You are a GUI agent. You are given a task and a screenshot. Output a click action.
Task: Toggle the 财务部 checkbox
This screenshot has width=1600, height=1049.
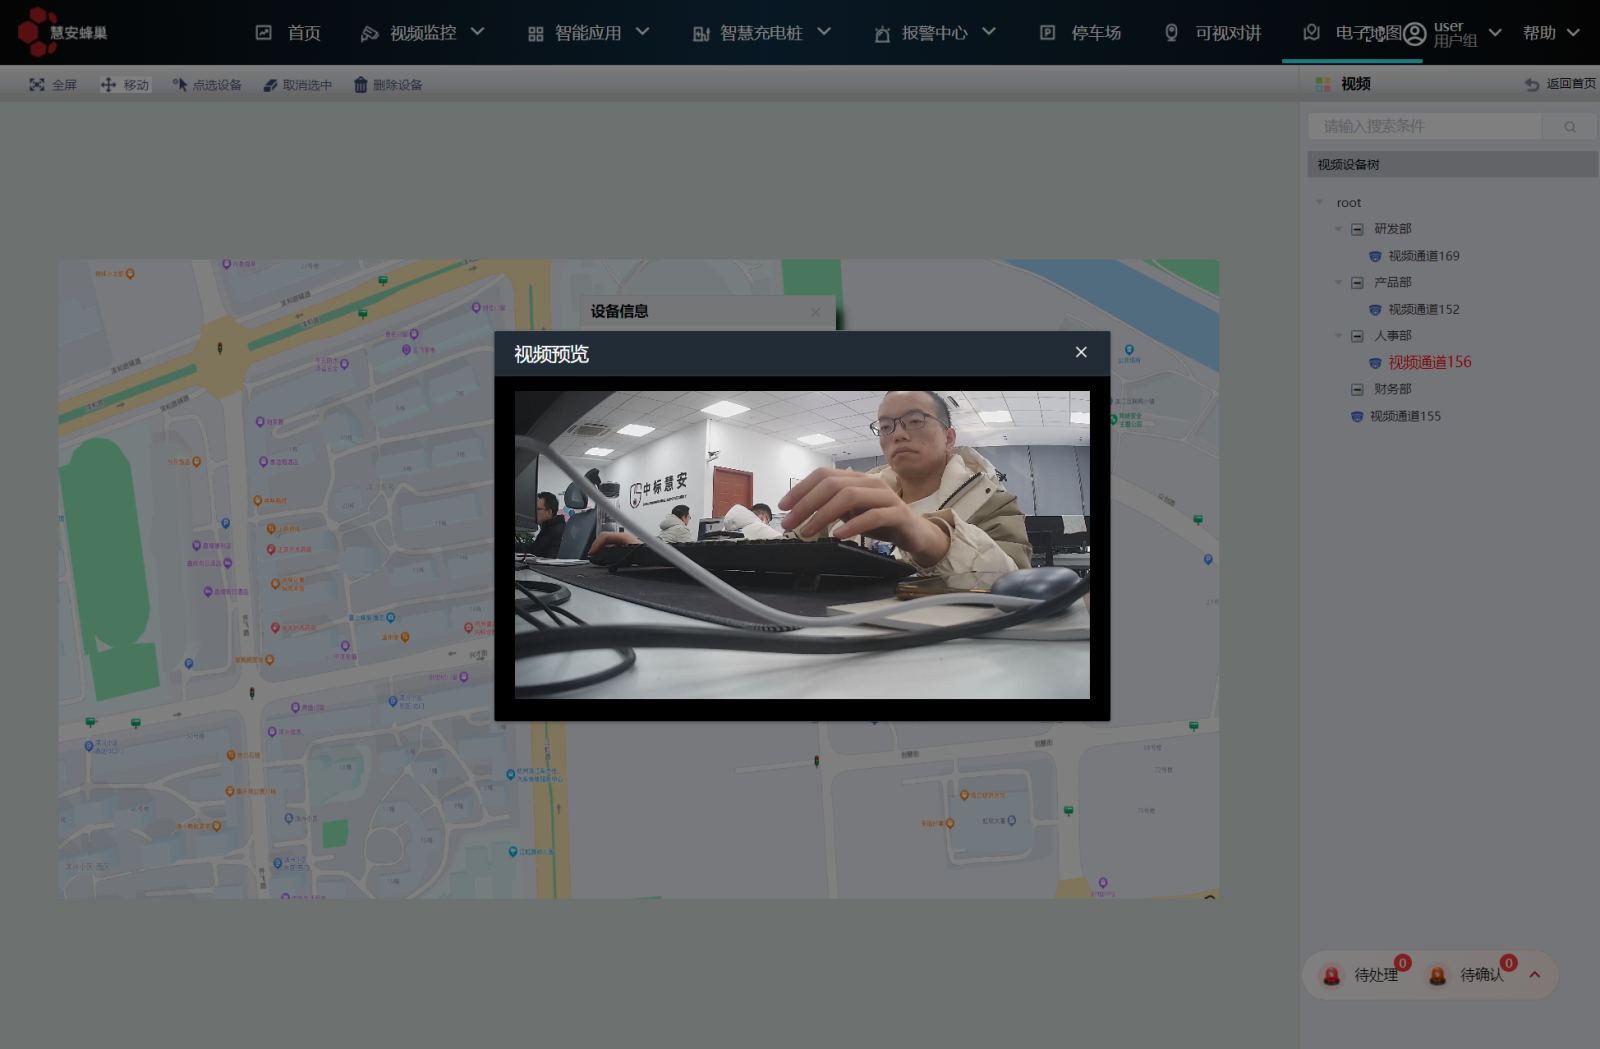[1357, 389]
